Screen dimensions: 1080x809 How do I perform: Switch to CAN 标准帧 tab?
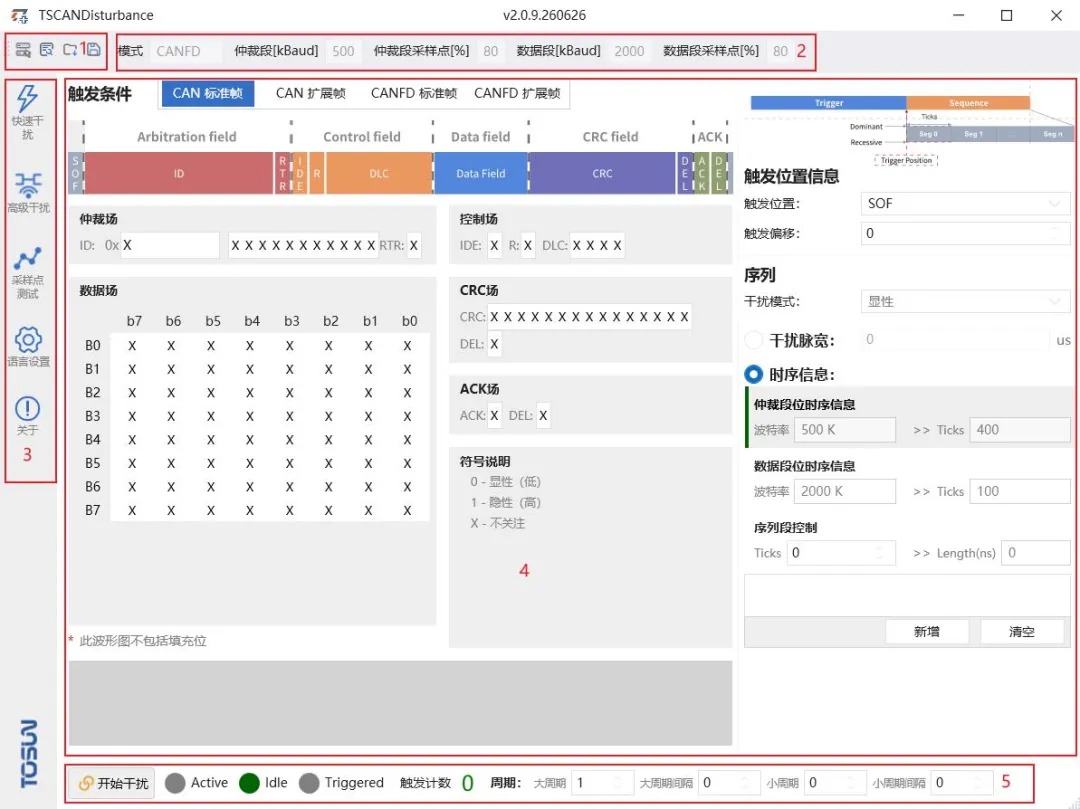[x=207, y=94]
